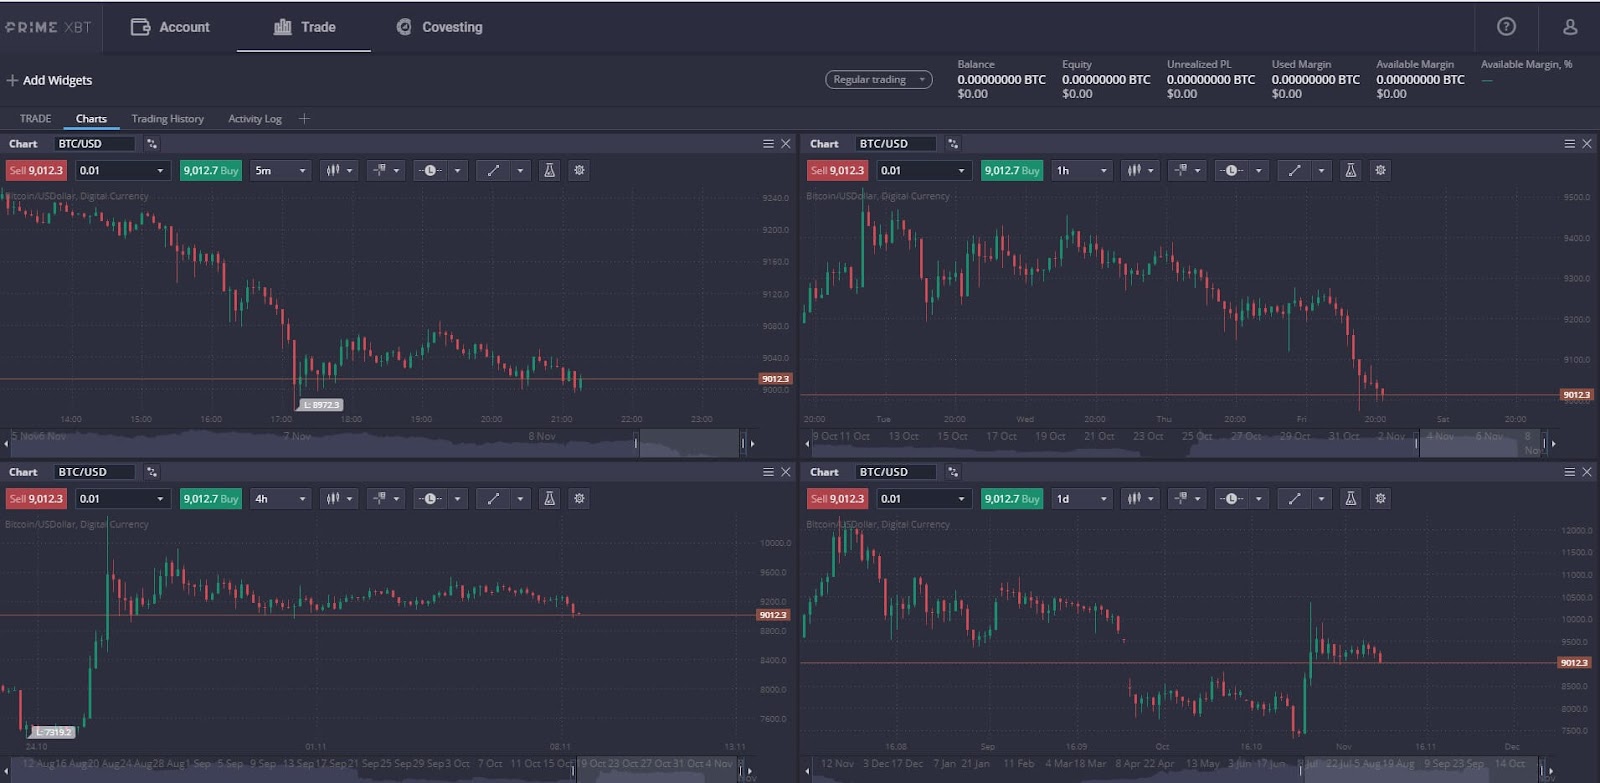Select the line drawing tool in 4h chart
Image resolution: width=1600 pixels, height=783 pixels.
click(493, 499)
